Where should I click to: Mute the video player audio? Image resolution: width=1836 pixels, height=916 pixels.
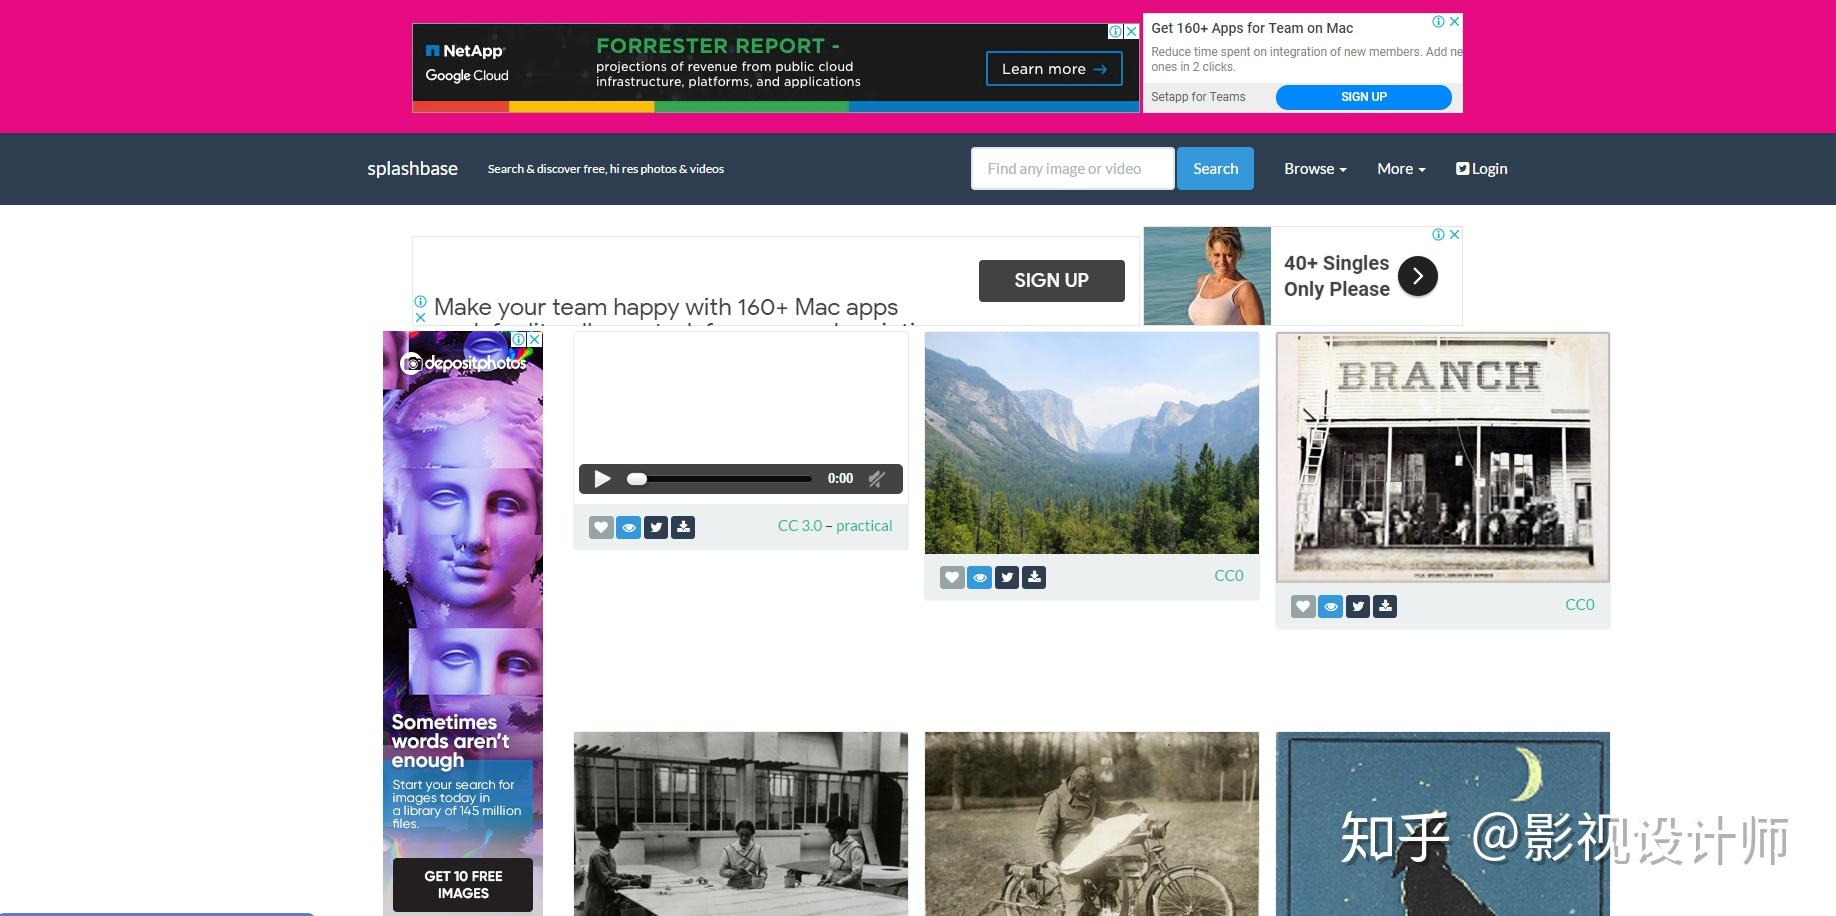tap(876, 479)
